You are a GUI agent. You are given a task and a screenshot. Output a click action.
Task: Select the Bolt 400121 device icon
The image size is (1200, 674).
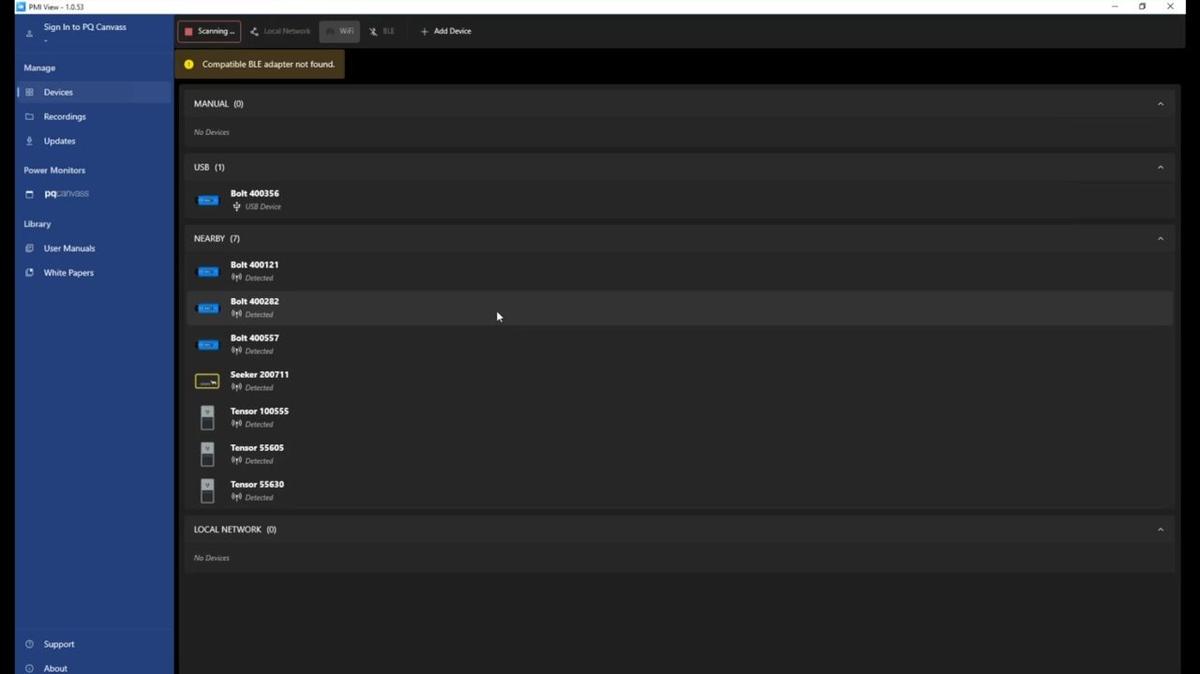coord(207,271)
